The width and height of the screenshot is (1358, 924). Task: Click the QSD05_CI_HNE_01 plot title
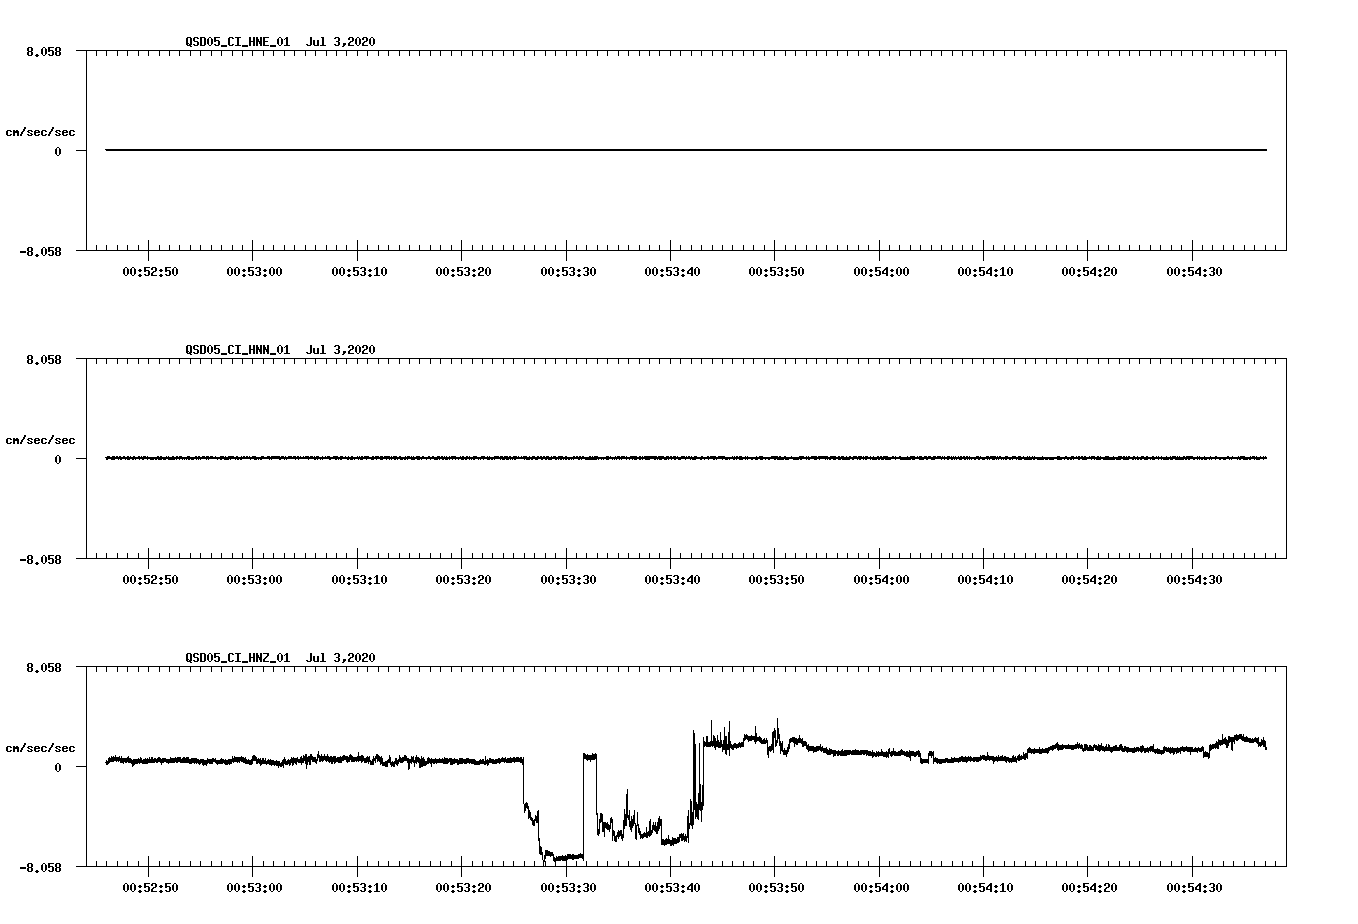[x=280, y=41]
